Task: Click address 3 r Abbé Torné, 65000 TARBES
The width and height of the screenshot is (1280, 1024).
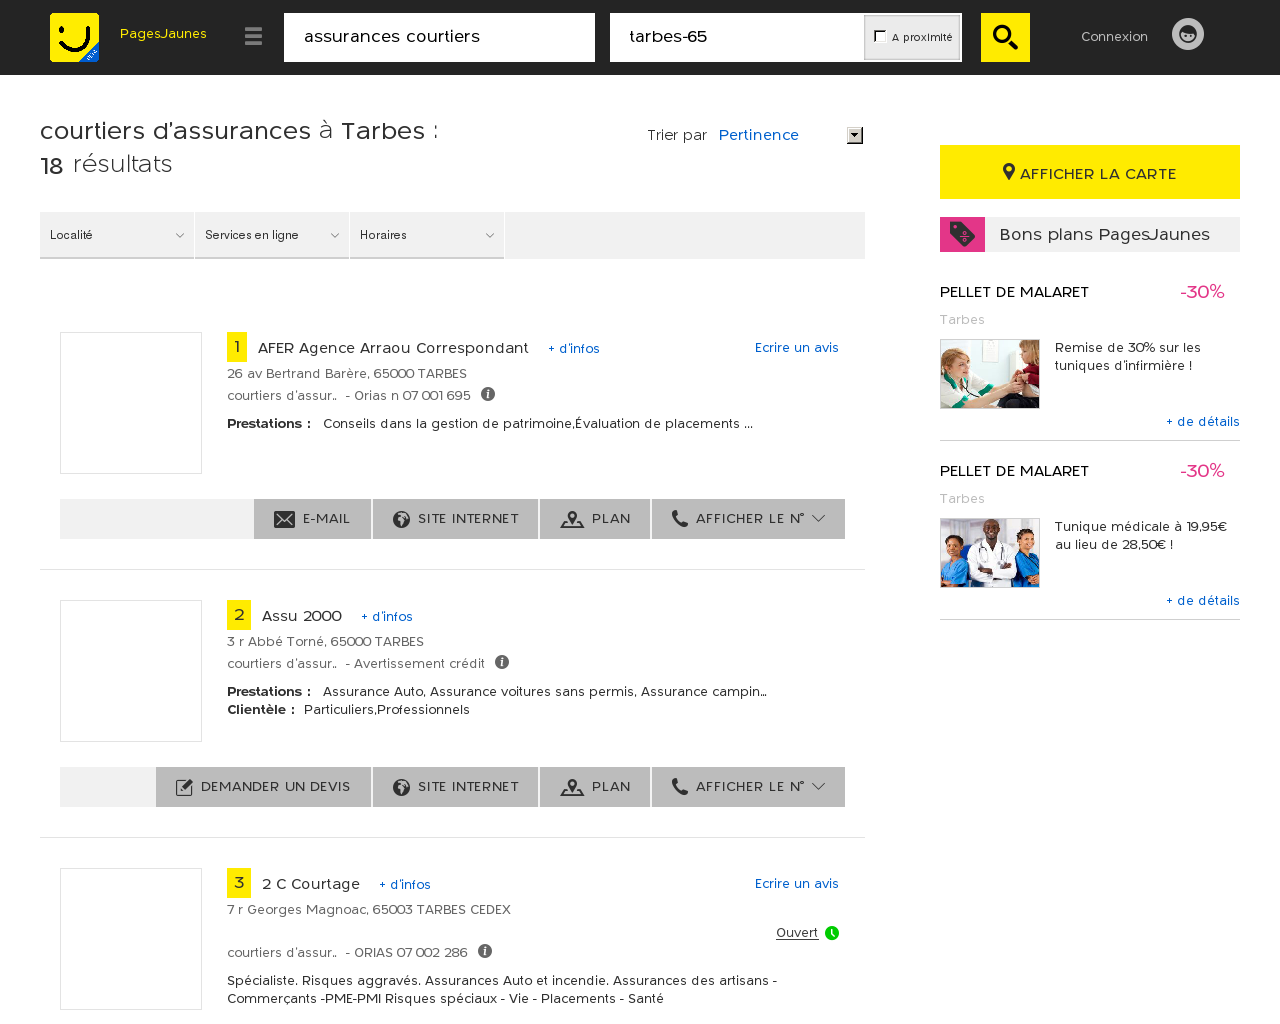Action: point(325,641)
